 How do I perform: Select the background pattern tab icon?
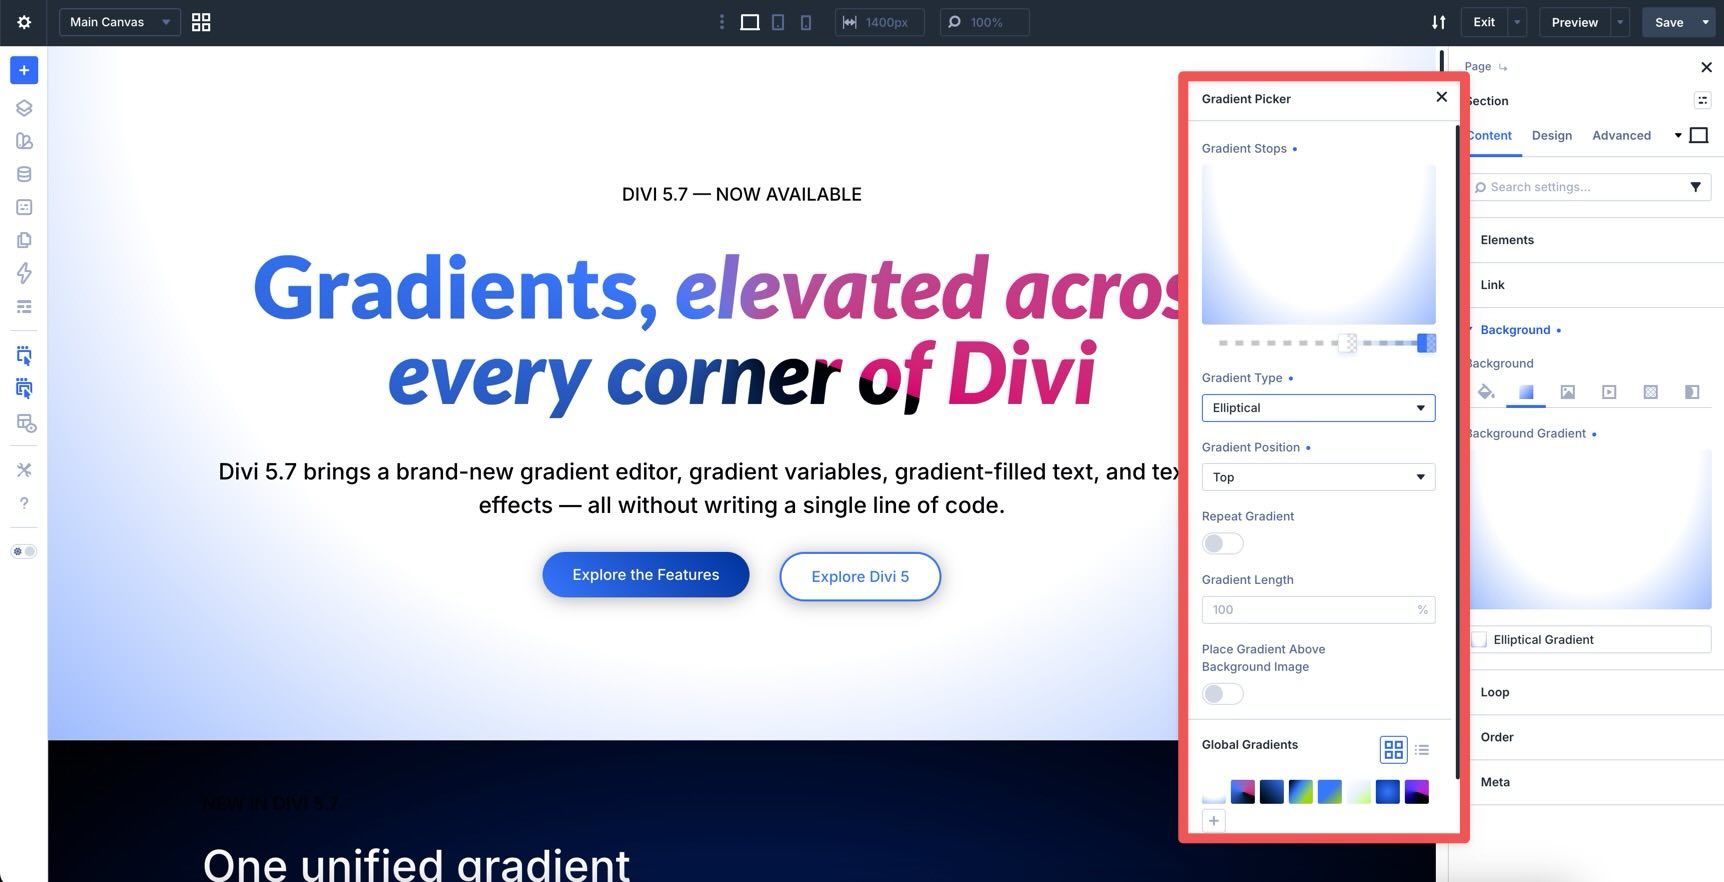pos(1650,392)
